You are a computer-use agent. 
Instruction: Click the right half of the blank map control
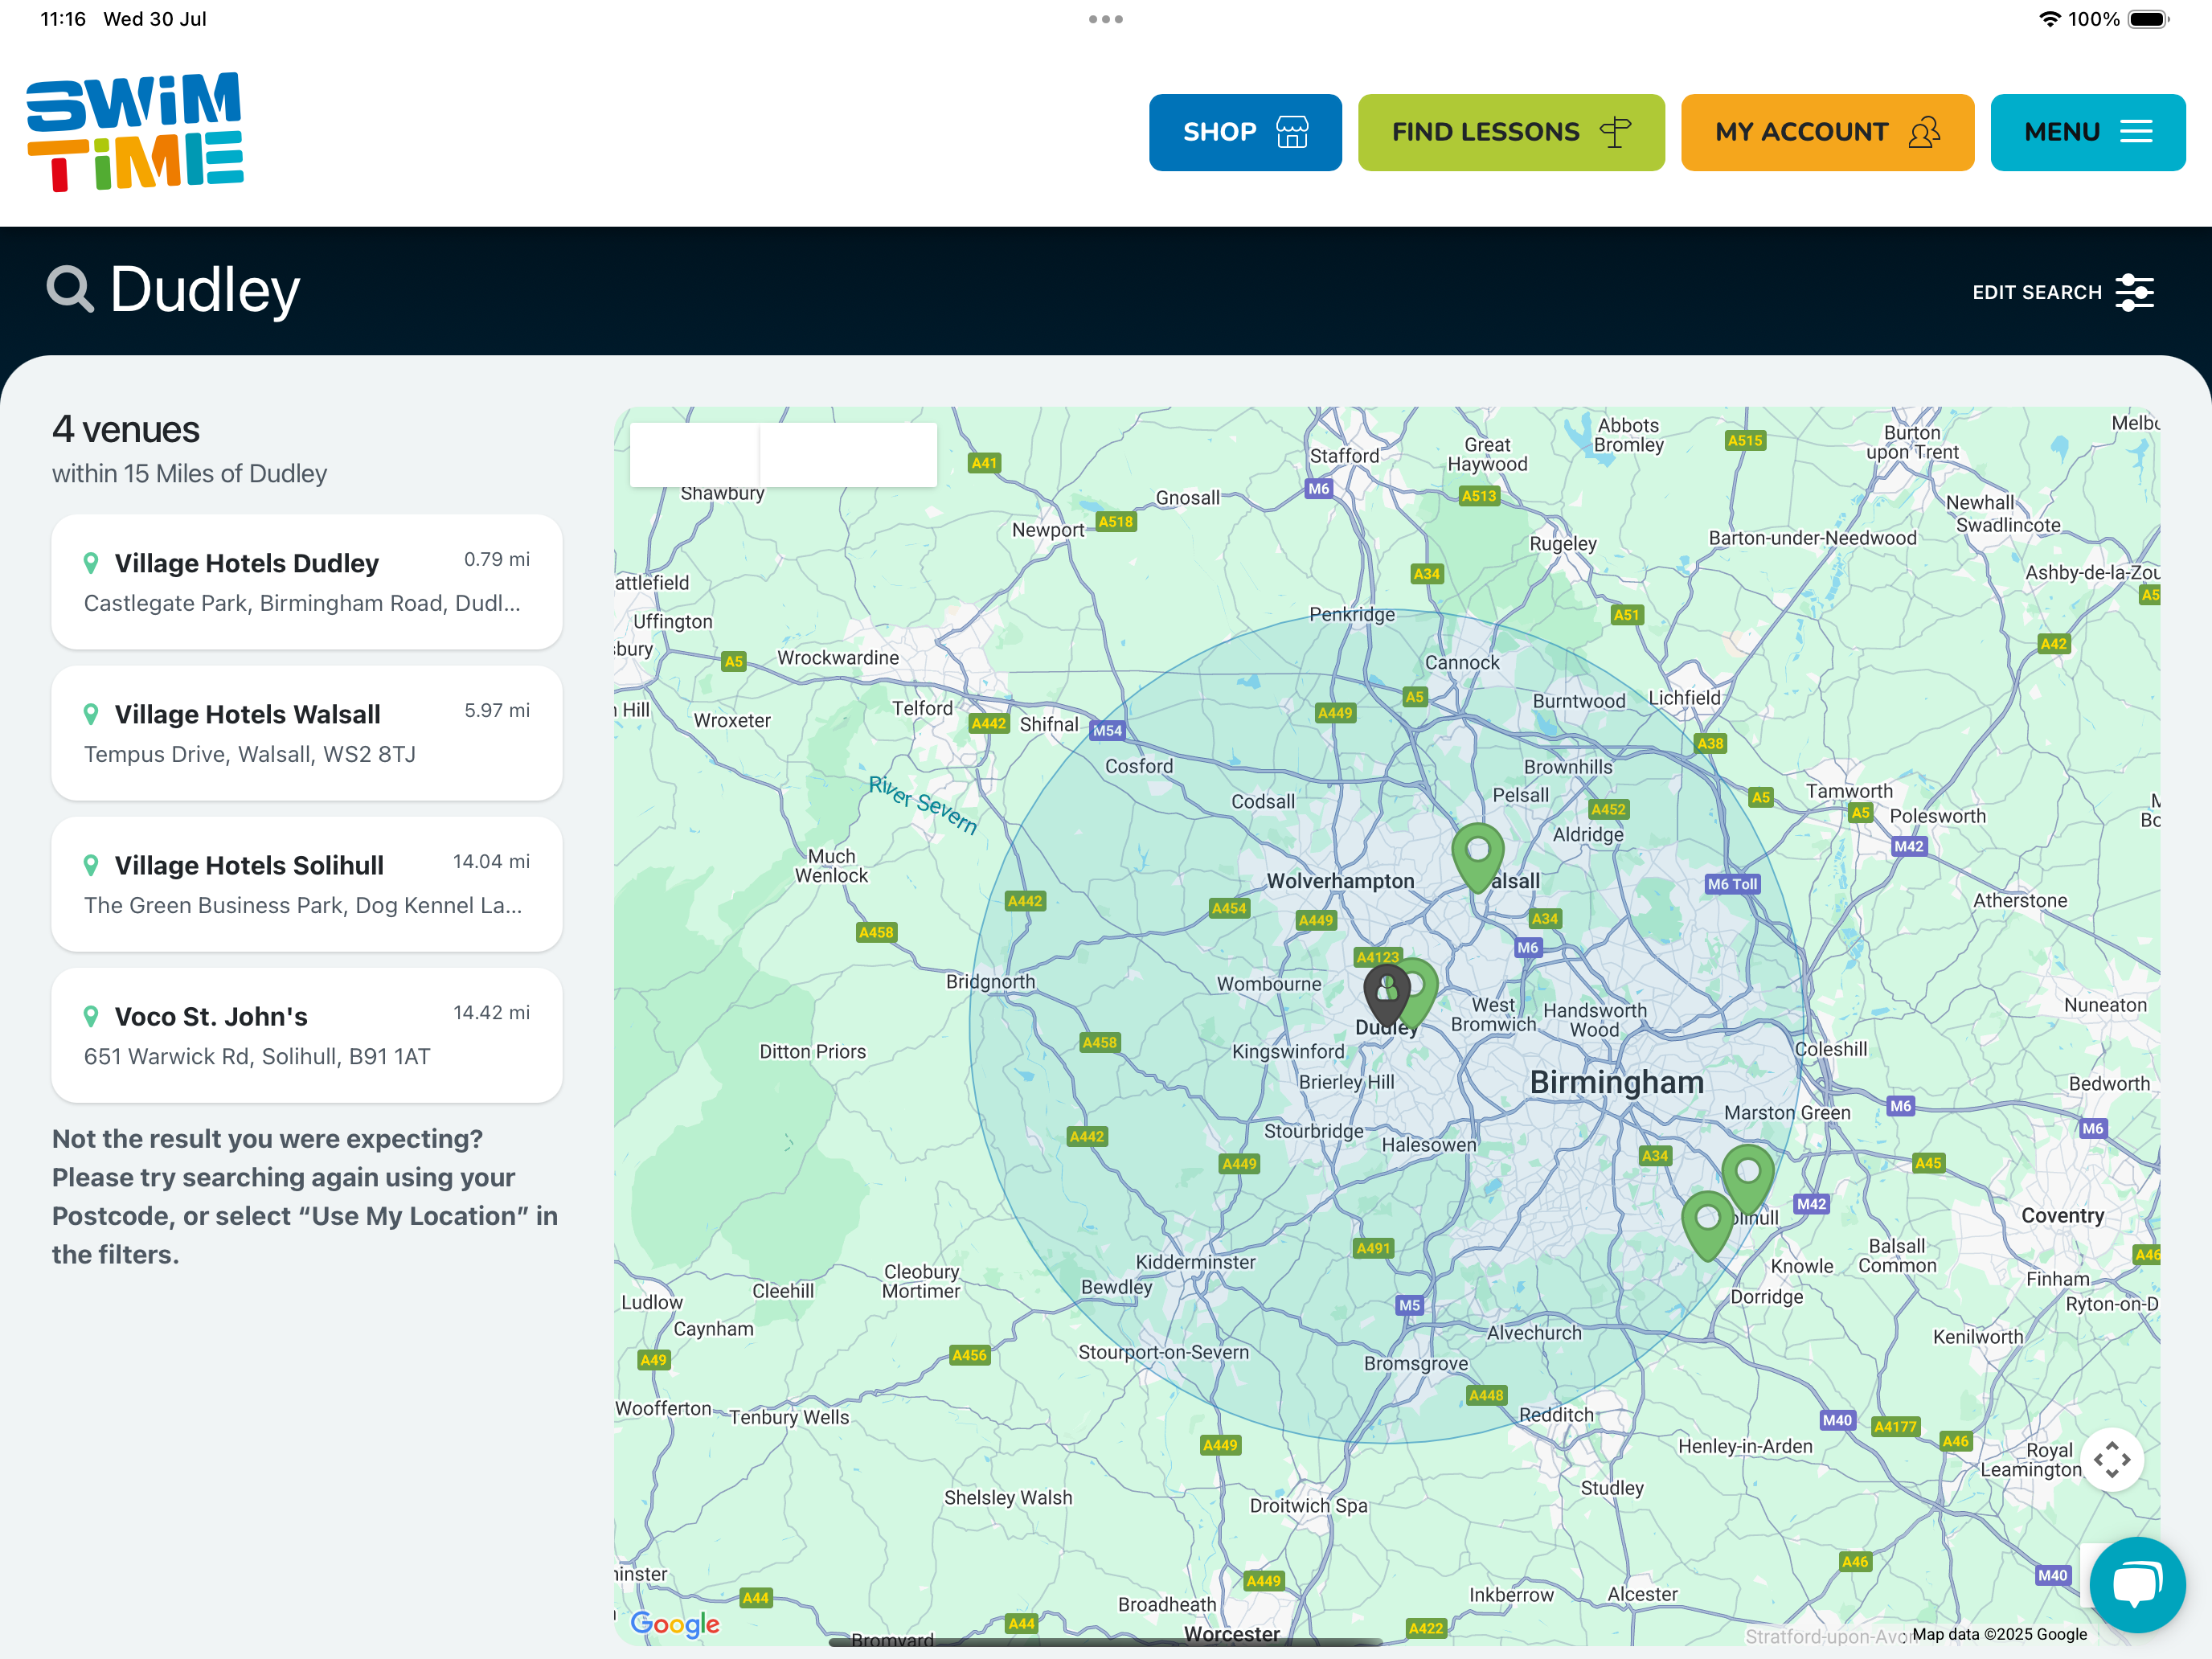coord(848,455)
